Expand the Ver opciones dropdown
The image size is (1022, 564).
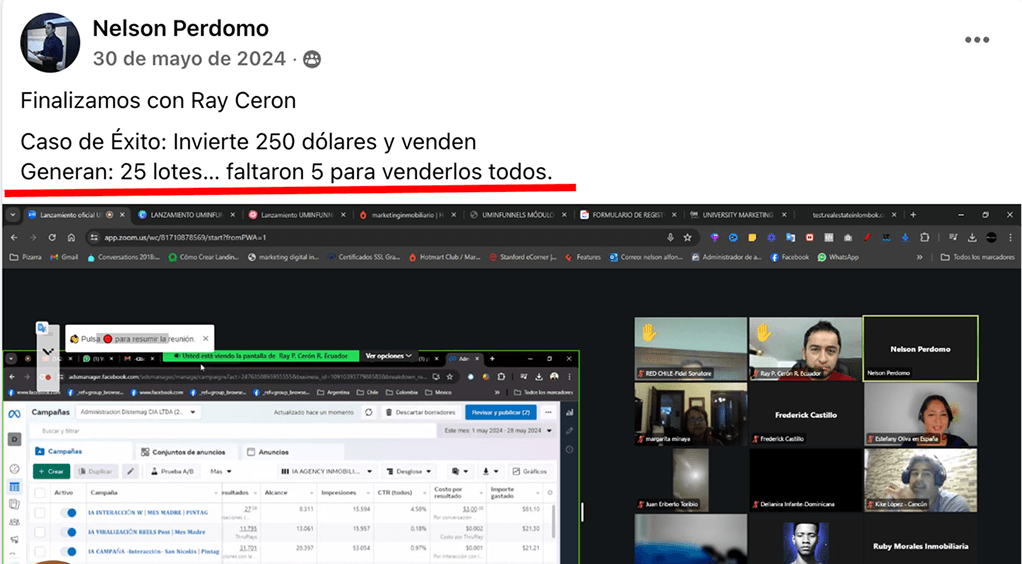[x=389, y=355]
